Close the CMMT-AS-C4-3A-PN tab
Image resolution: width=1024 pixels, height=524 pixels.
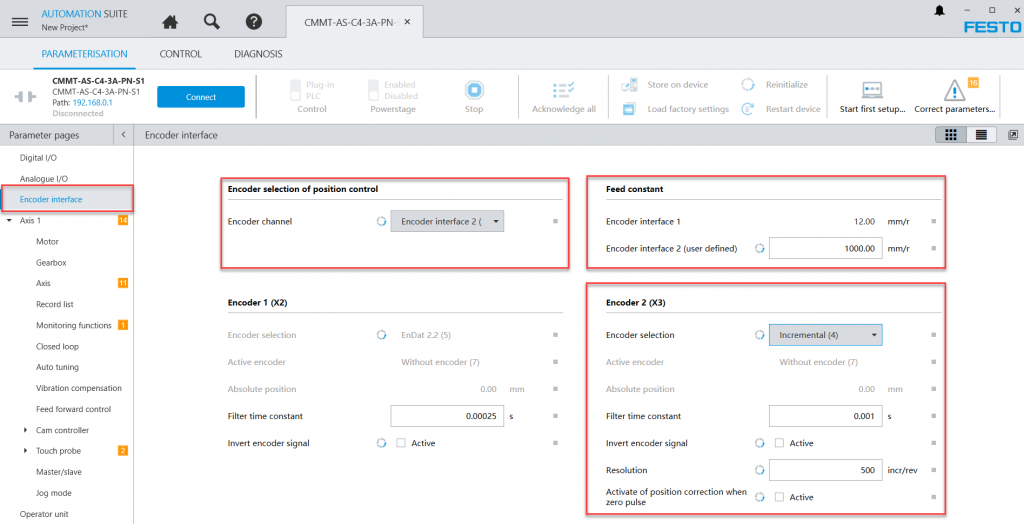click(408, 22)
